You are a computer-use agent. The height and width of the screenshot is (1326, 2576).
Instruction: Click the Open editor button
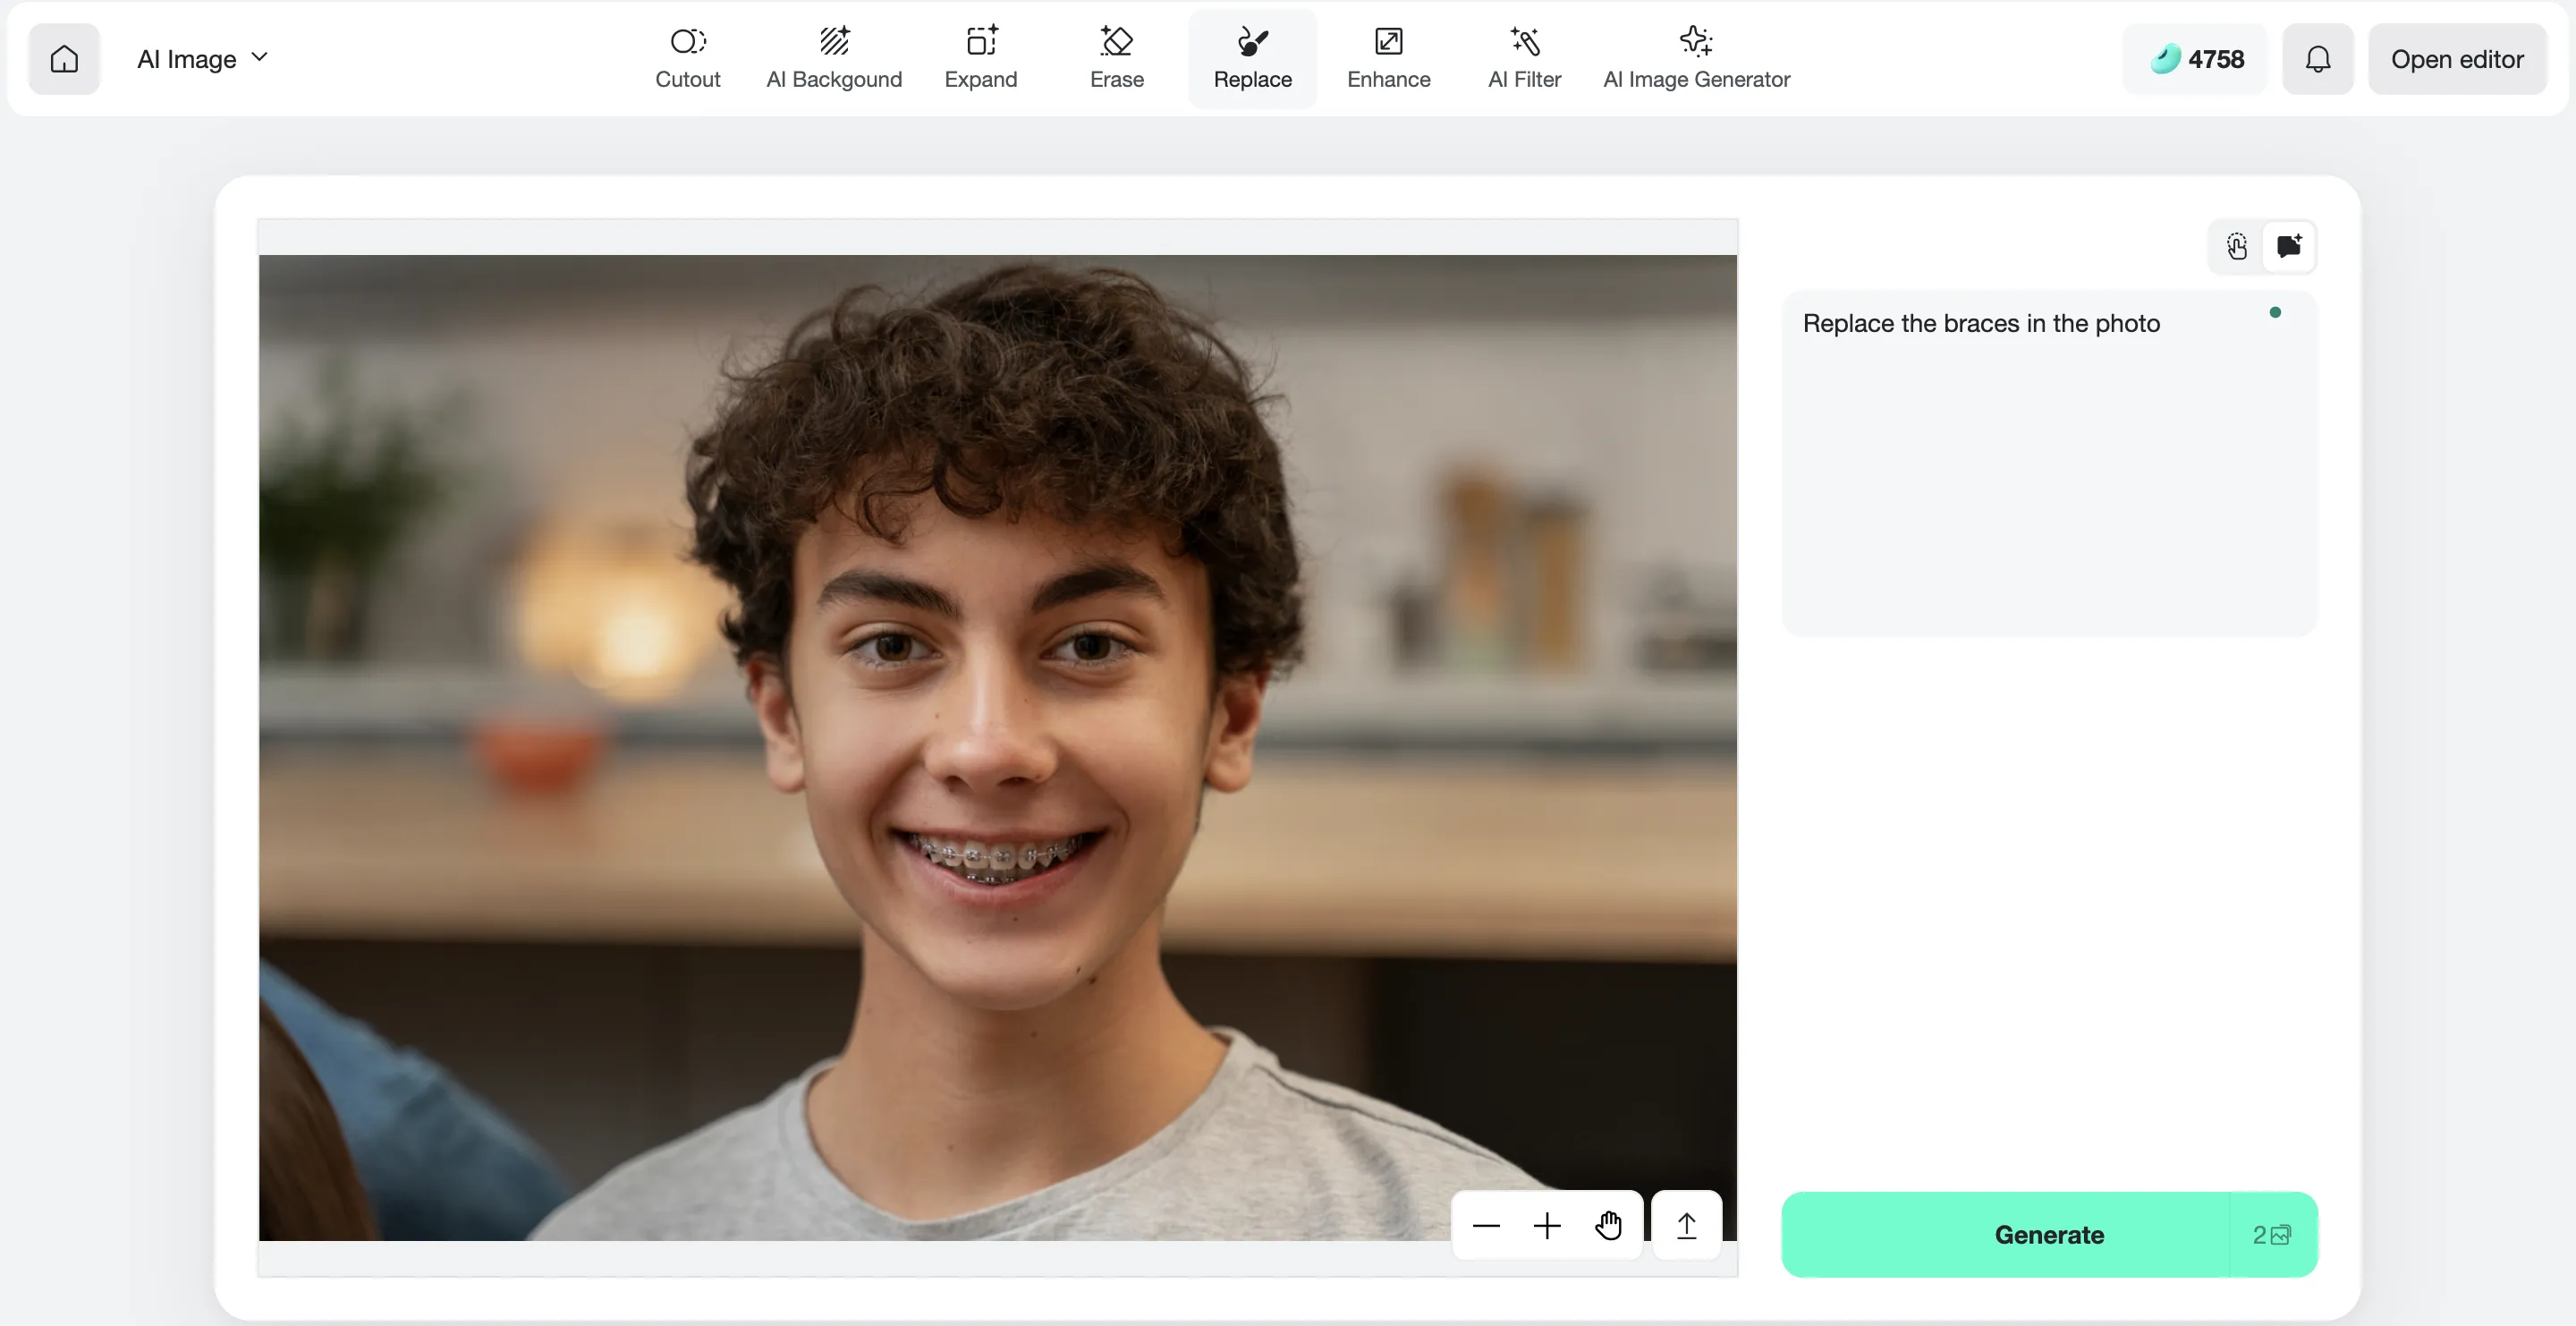[x=2458, y=58]
